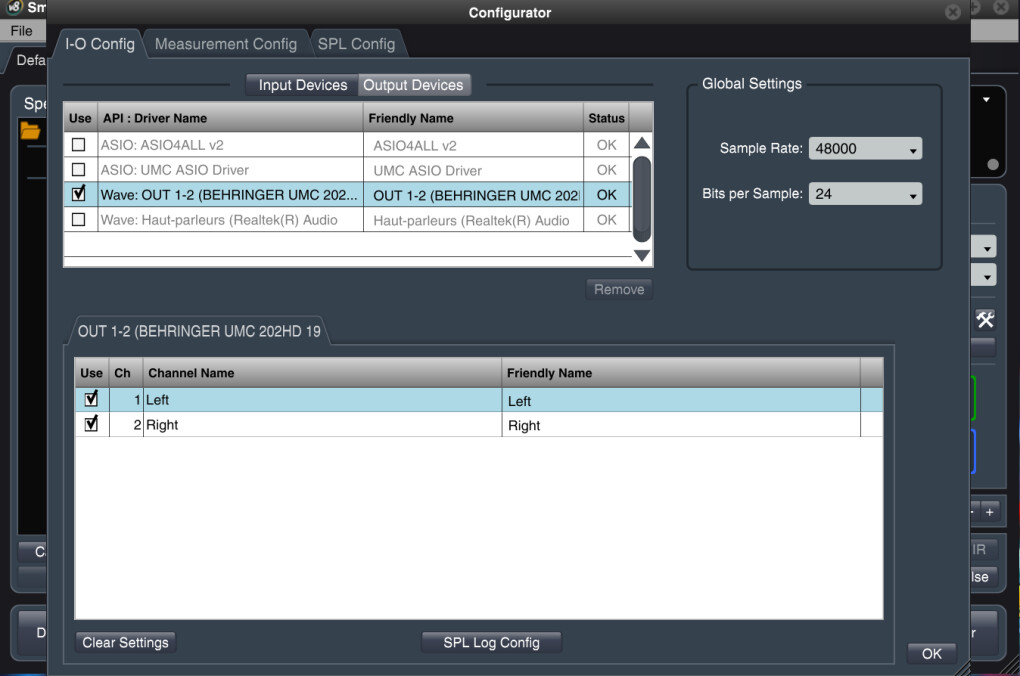
Task: Uncheck the Left channel Use box
Action: pyautogui.click(x=91, y=399)
